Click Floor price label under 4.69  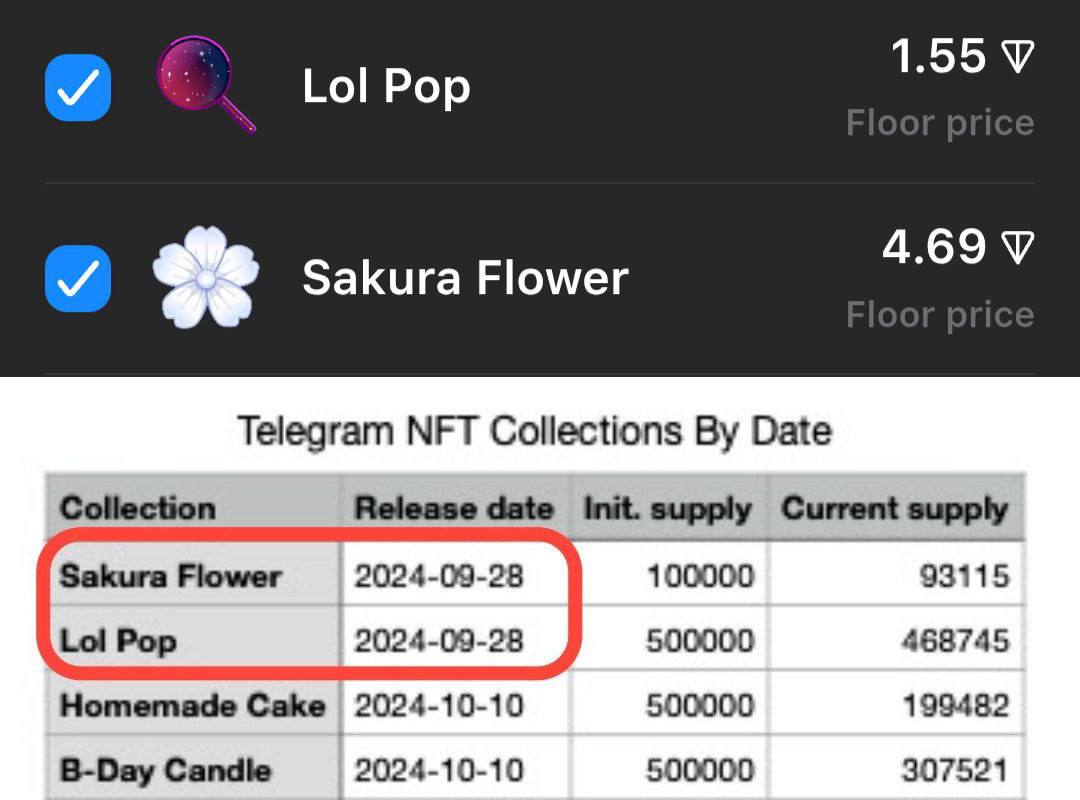pyautogui.click(x=940, y=315)
